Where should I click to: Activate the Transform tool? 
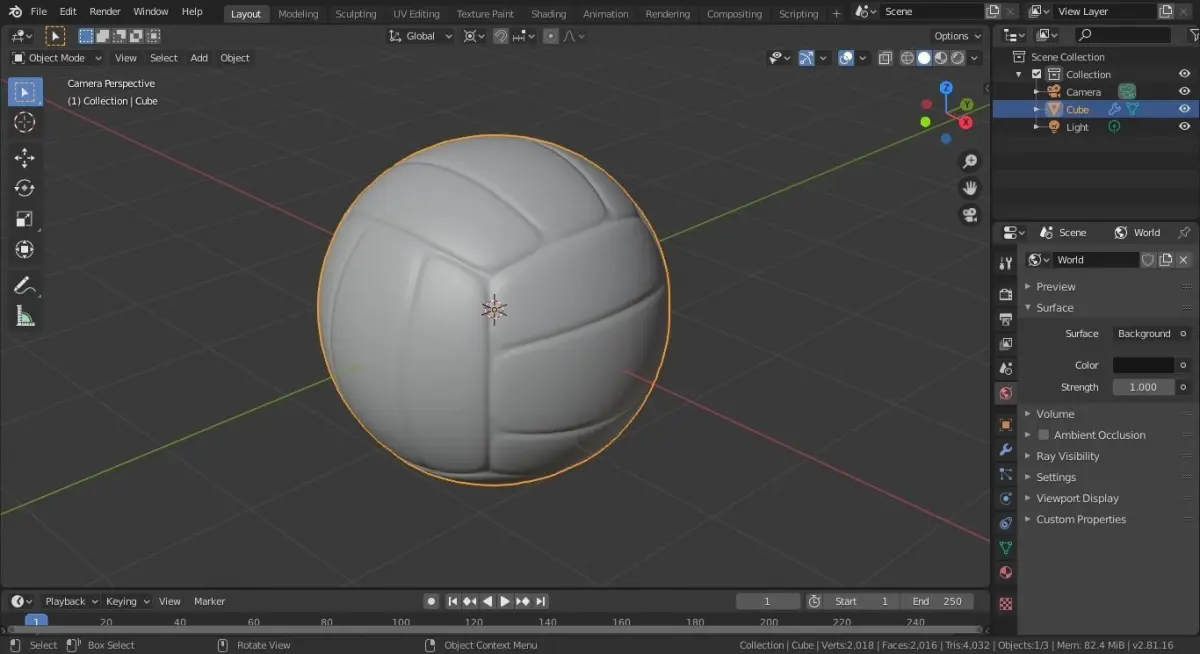pyautogui.click(x=25, y=249)
